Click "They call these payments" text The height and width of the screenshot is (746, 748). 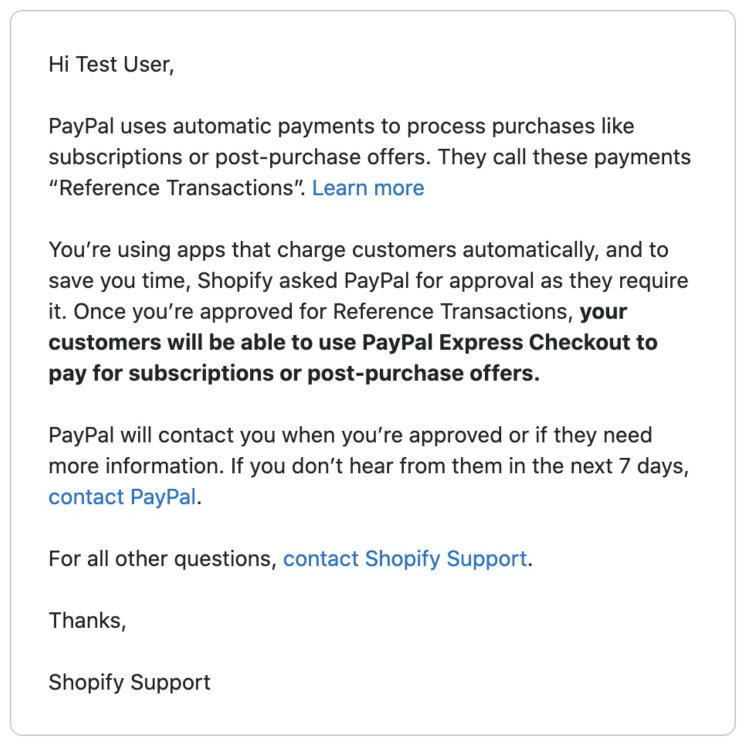[x=564, y=157]
